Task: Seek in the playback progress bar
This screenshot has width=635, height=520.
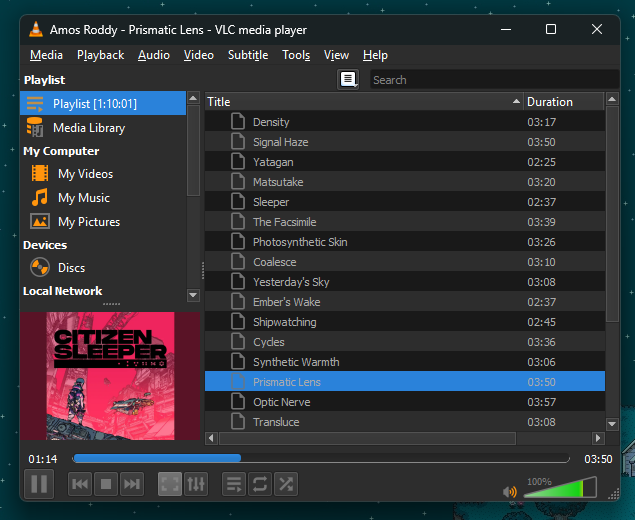Action: point(321,458)
